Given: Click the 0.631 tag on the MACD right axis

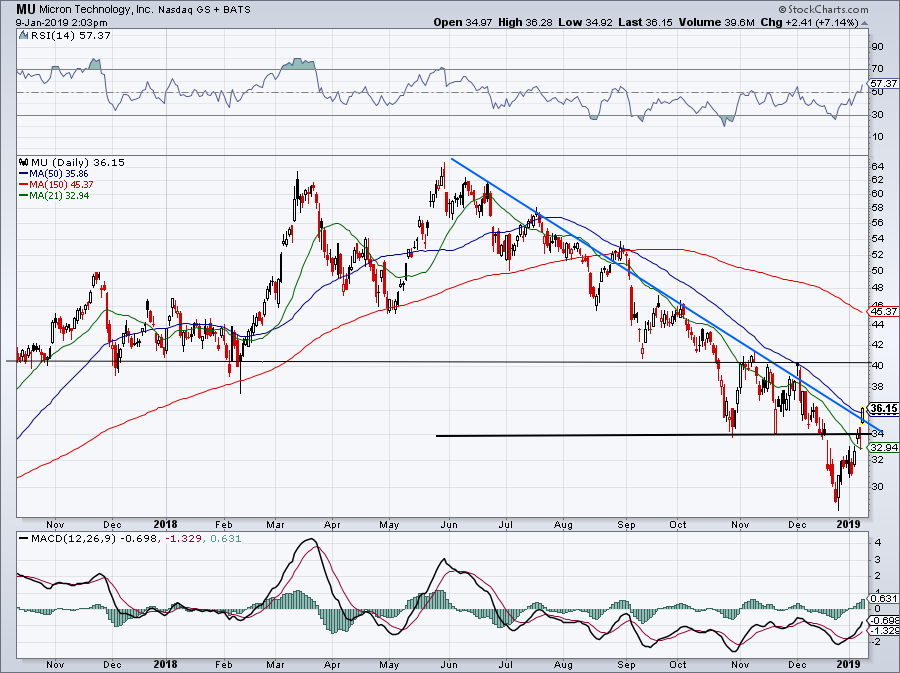Looking at the screenshot, I should pos(885,598).
